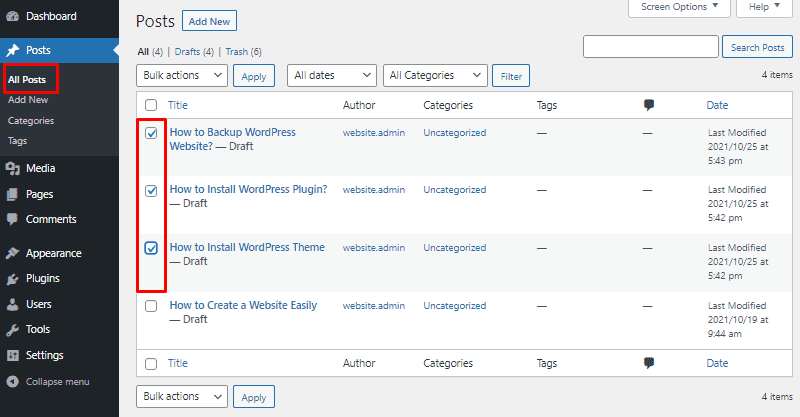The height and width of the screenshot is (417, 800).
Task: Open Appearance menu label
Action: (54, 253)
